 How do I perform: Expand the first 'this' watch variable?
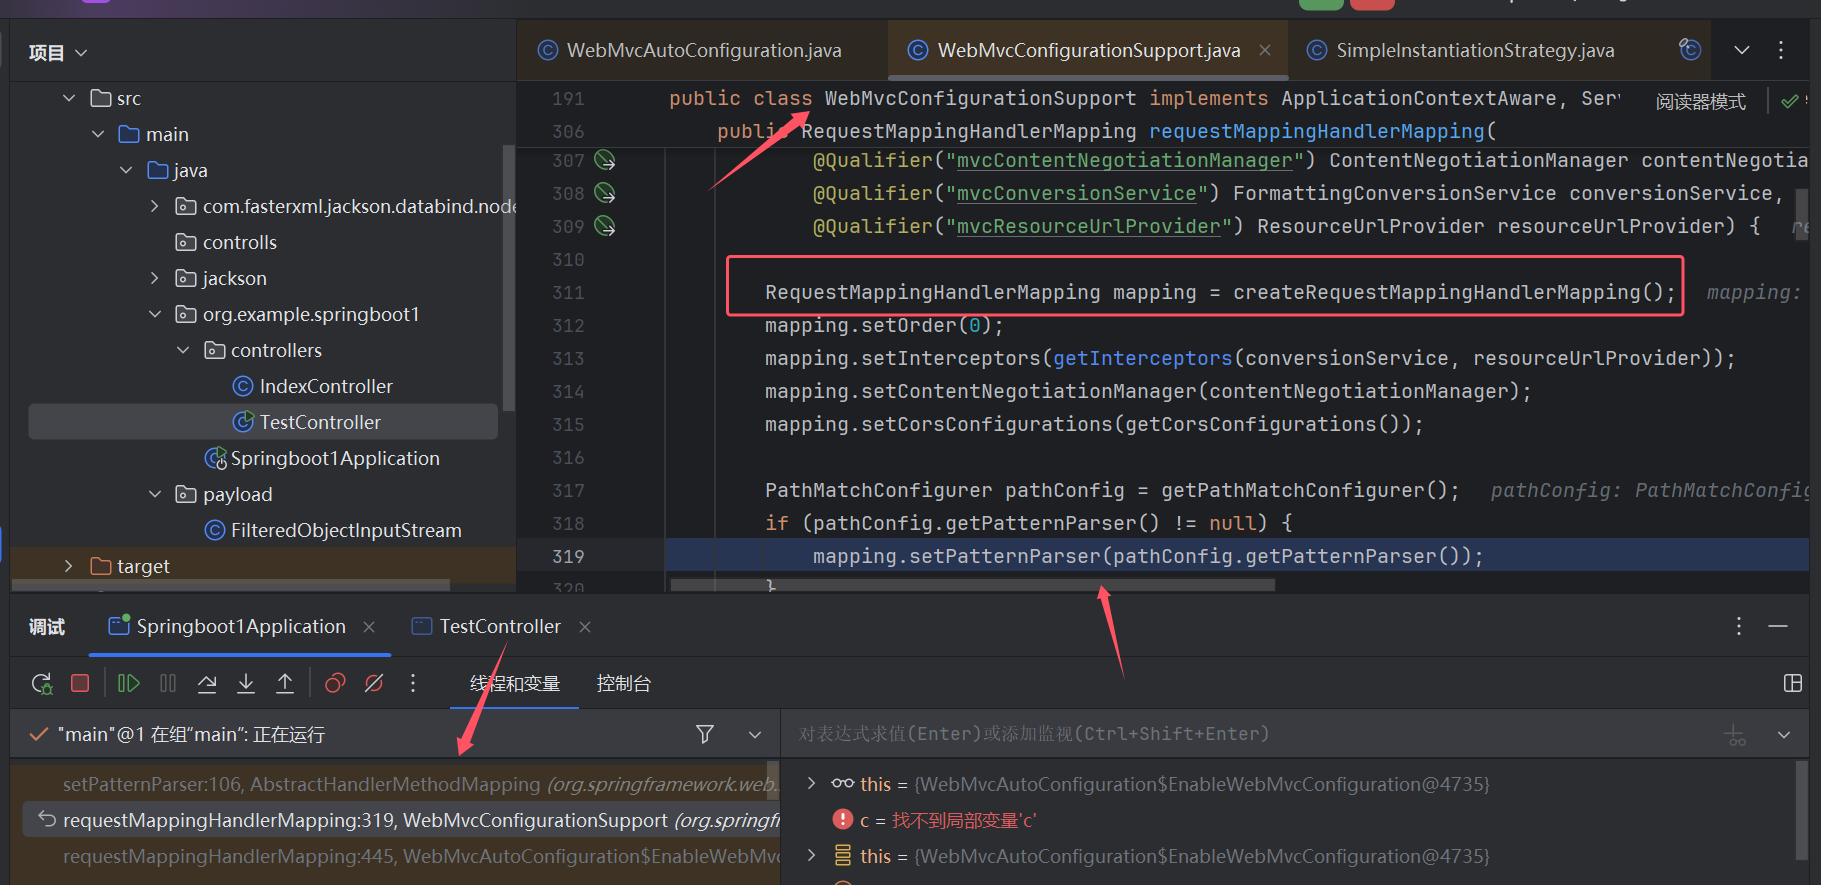point(811,783)
